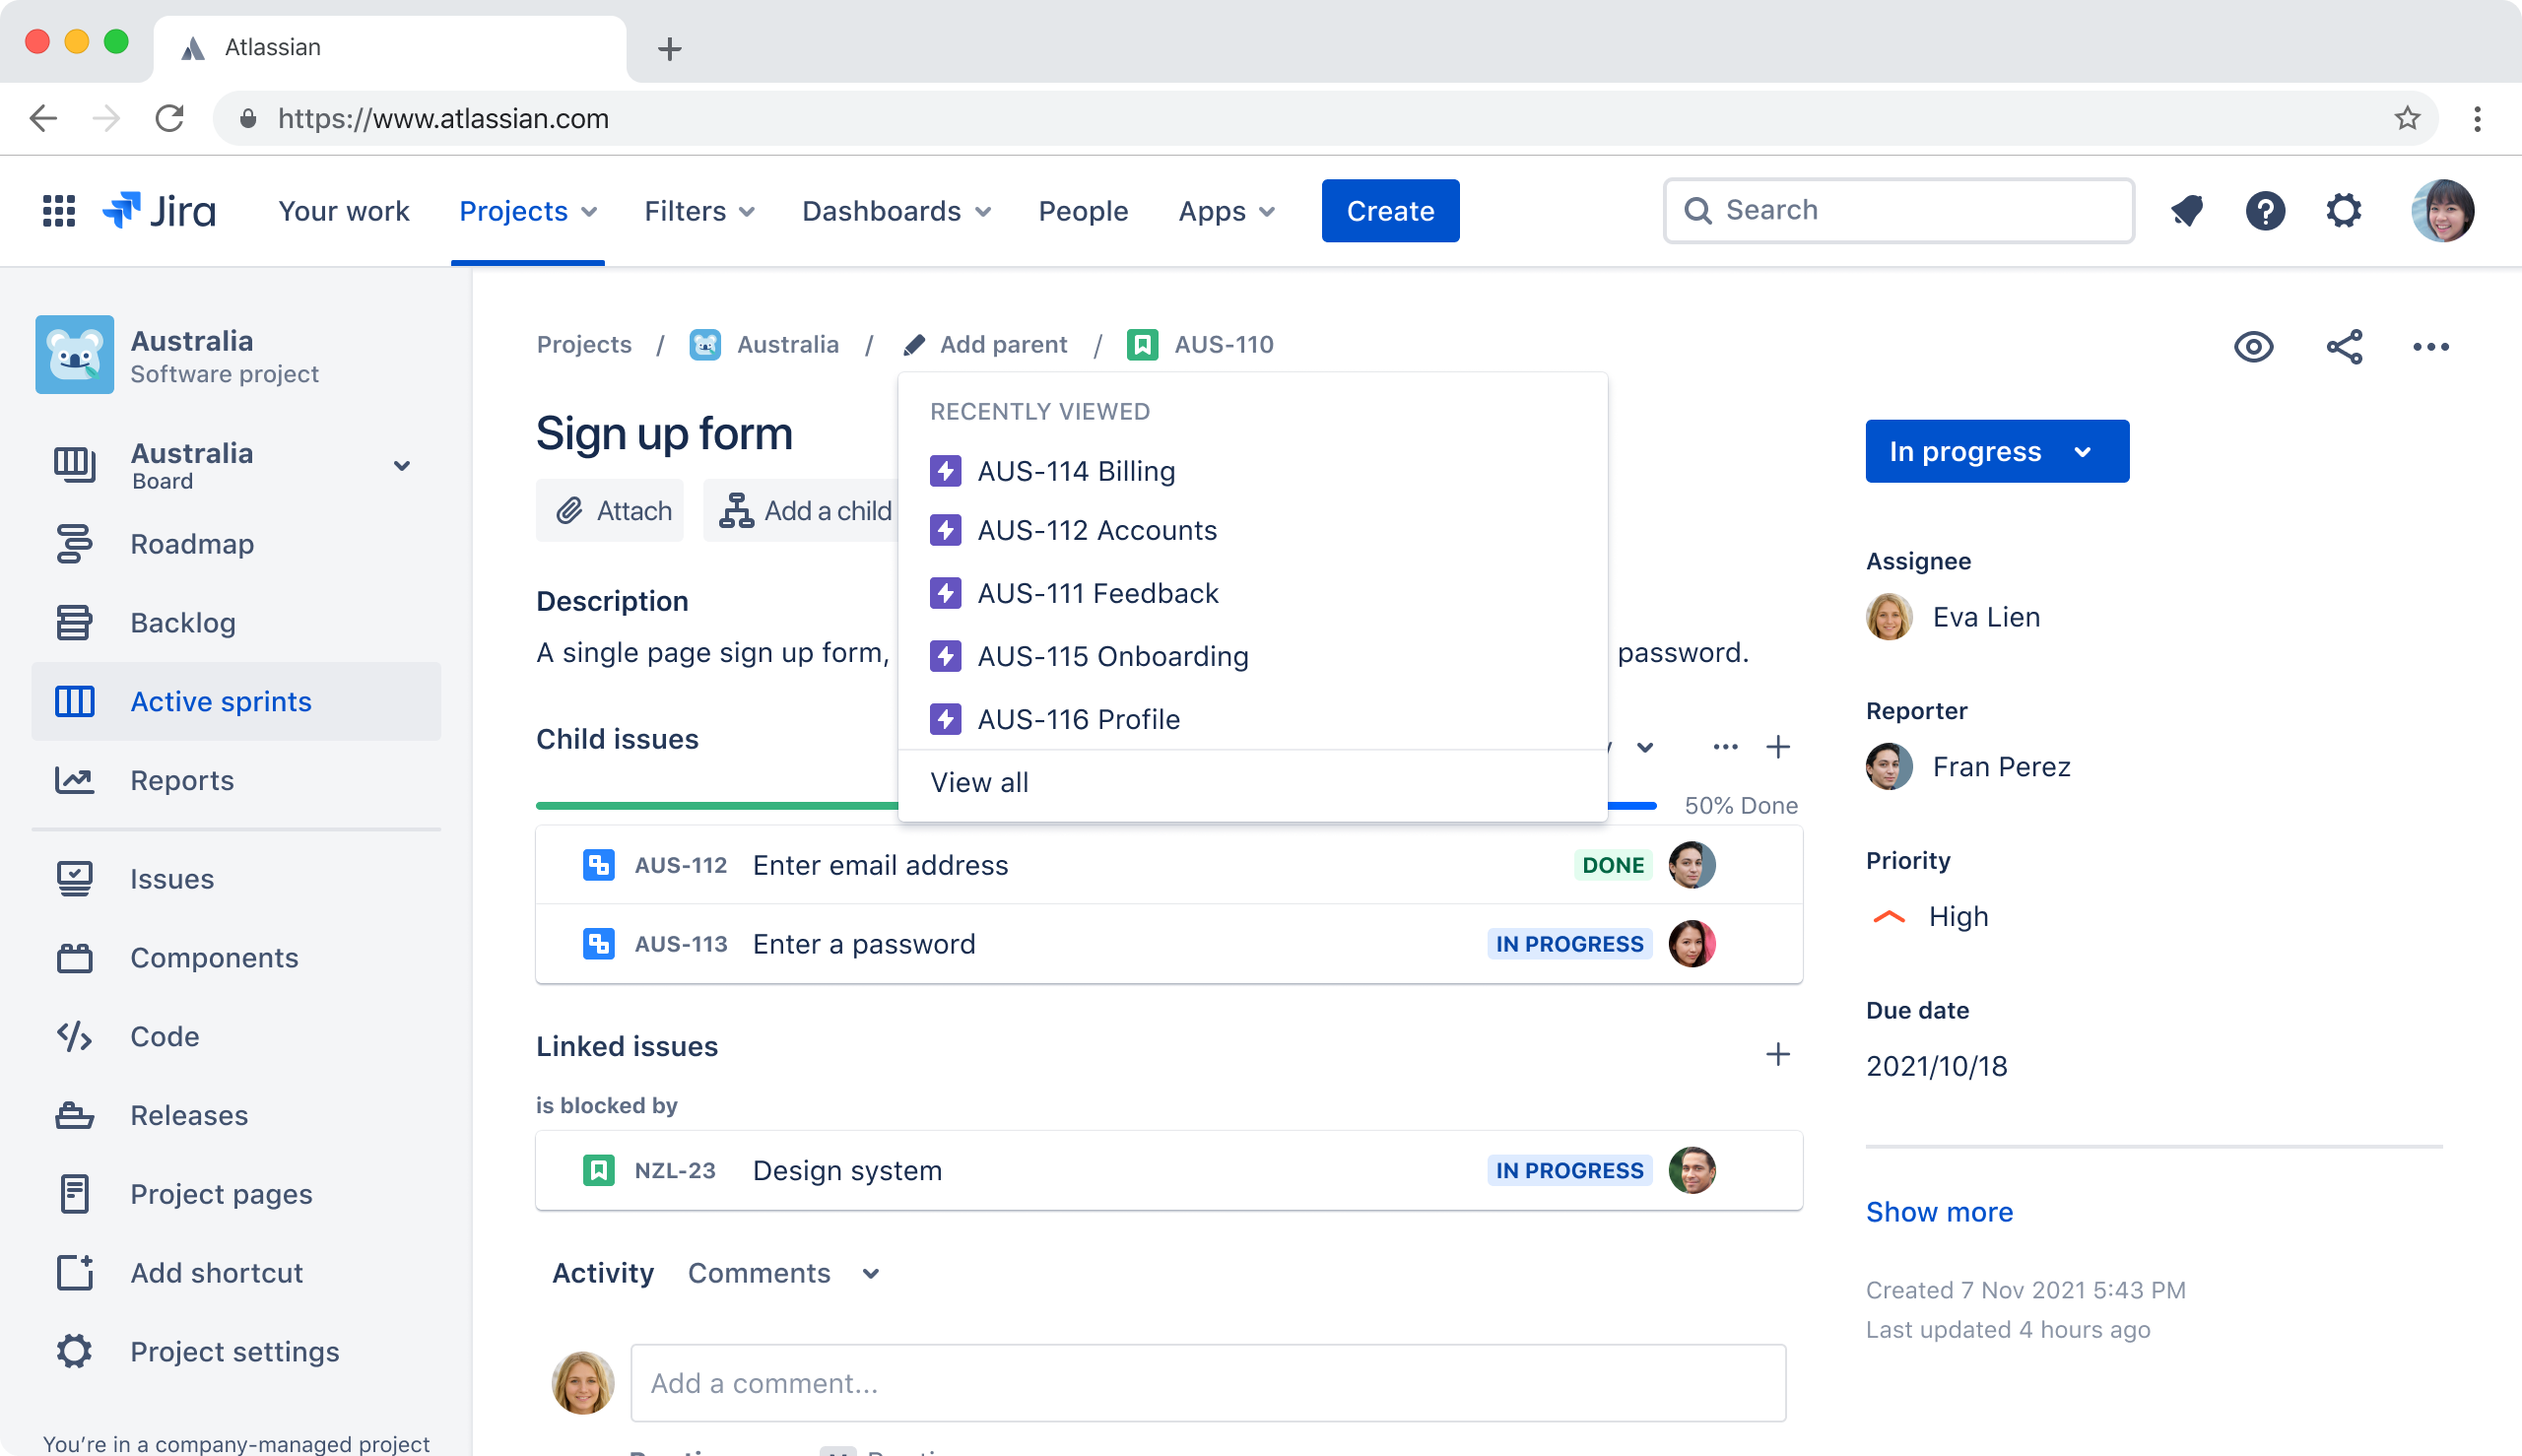Viewport: 2522px width, 1456px height.
Task: Open the Filters menu
Action: click(x=699, y=211)
